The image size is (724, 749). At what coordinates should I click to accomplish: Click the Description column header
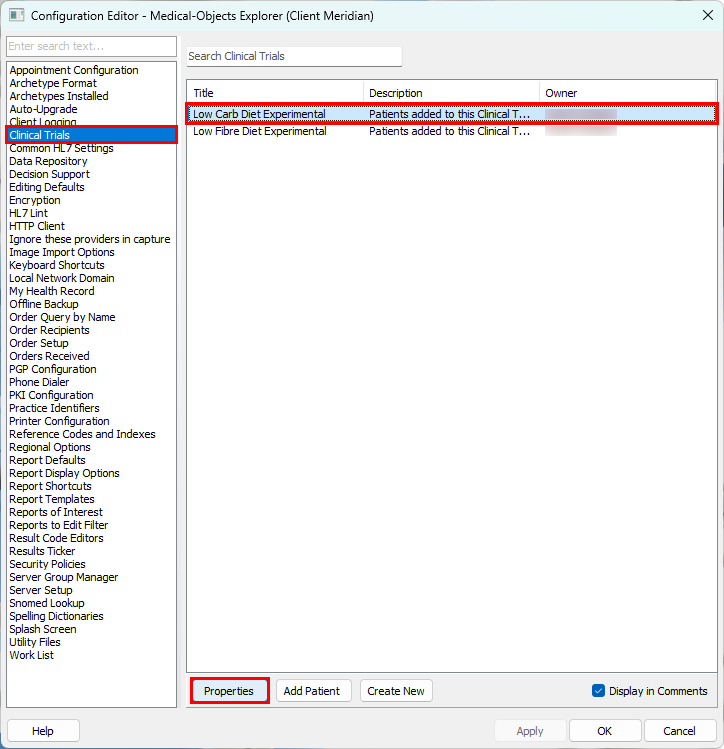click(451, 93)
